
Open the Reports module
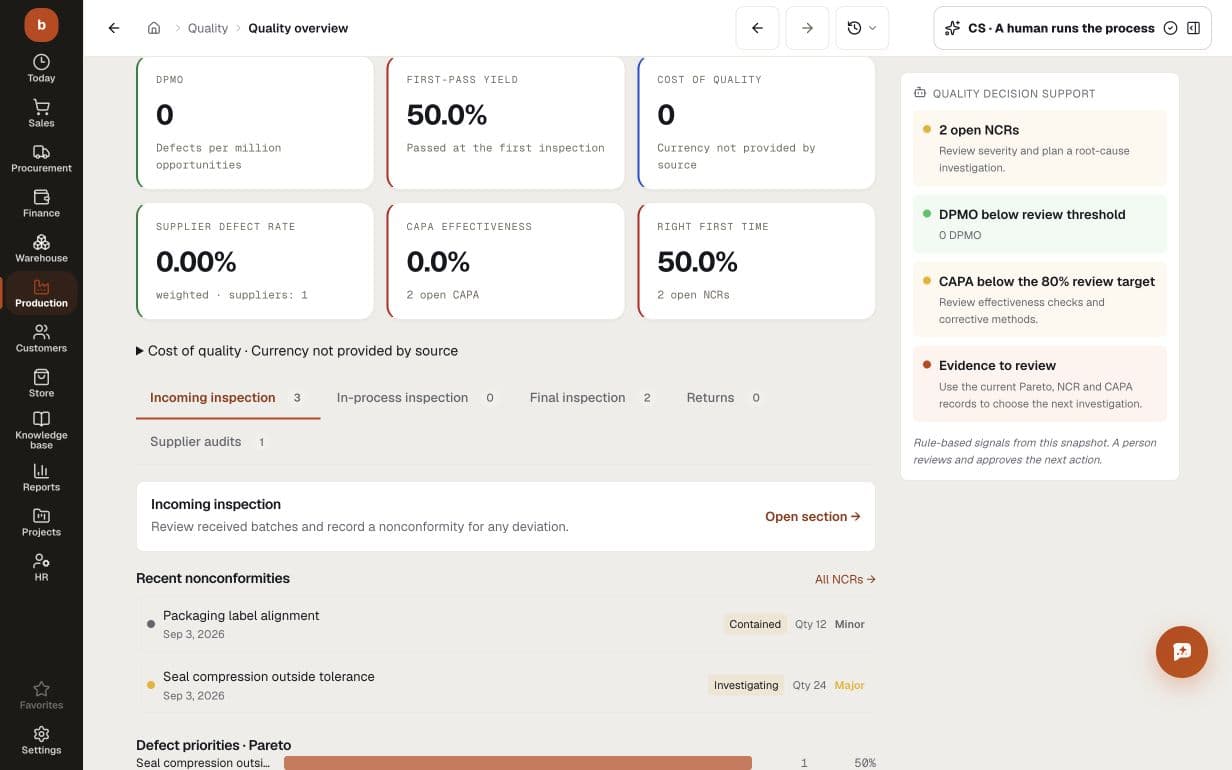click(41, 477)
